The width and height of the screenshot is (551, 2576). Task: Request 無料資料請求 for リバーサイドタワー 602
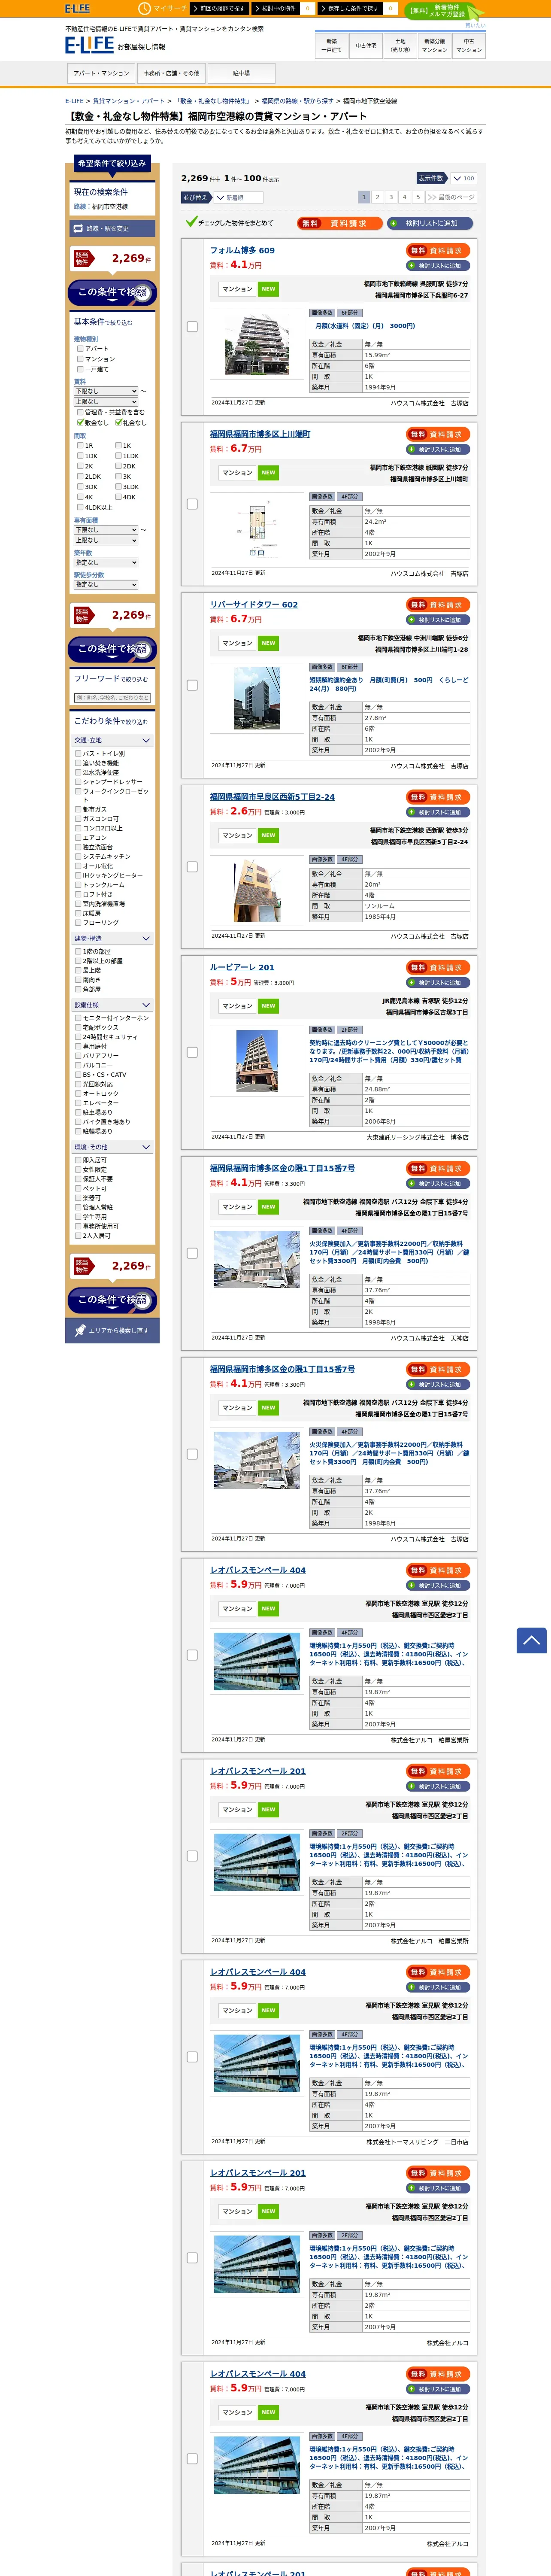coord(438,605)
